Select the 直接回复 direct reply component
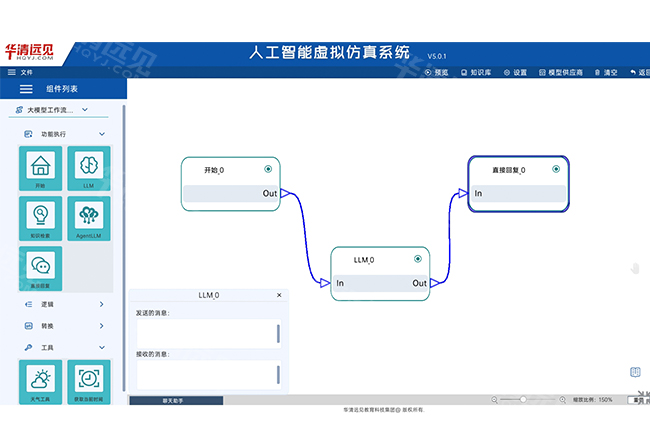The height and width of the screenshot is (440, 650). [x=40, y=267]
